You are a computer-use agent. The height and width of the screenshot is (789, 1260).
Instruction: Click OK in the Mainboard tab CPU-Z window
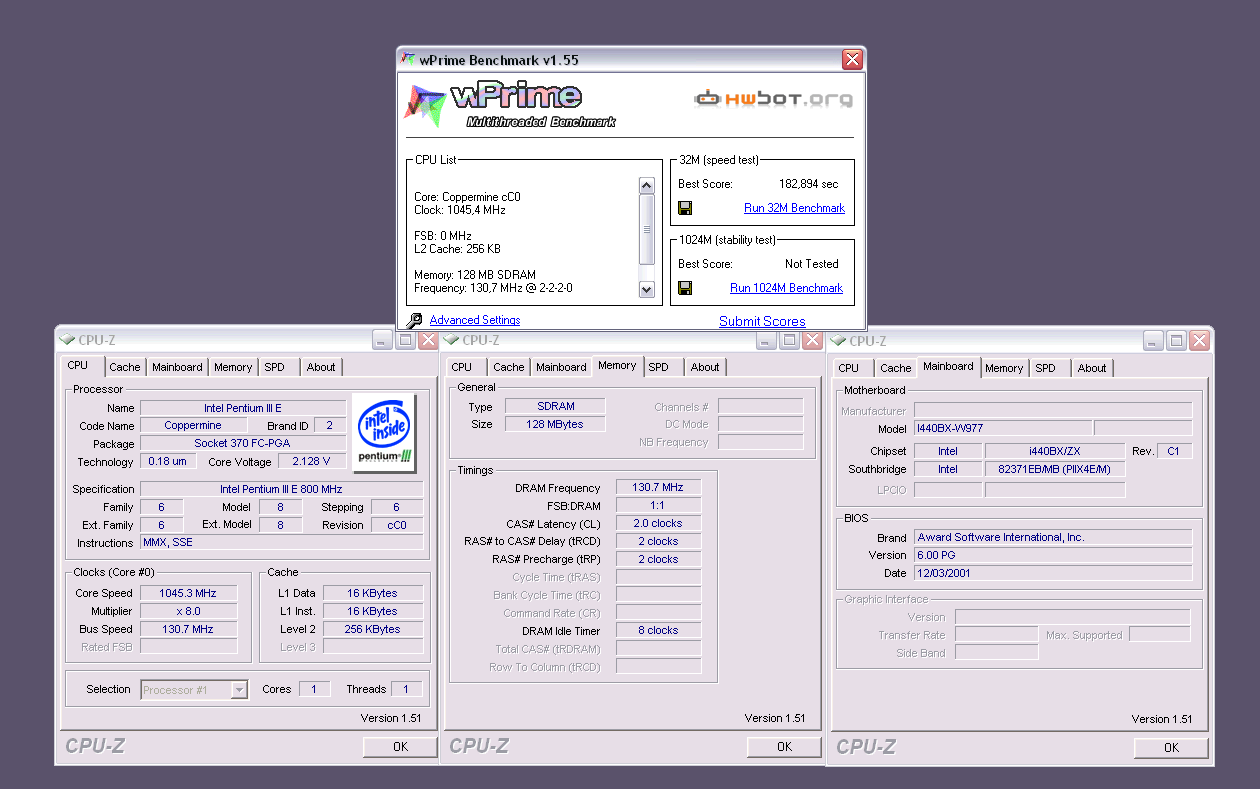tap(1171, 747)
